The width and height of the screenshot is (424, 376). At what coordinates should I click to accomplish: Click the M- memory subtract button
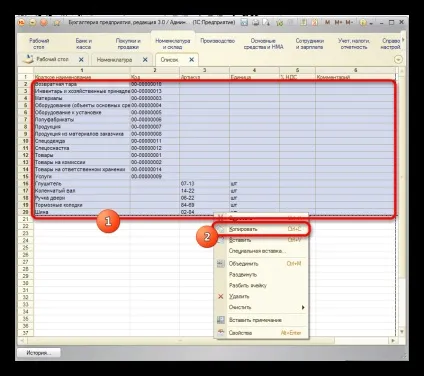(349, 23)
